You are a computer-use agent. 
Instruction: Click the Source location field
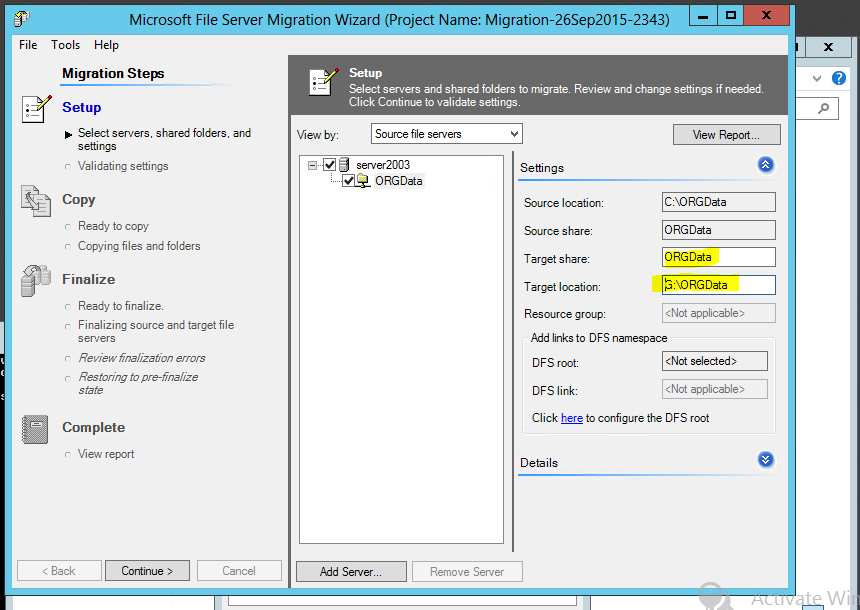(718, 202)
